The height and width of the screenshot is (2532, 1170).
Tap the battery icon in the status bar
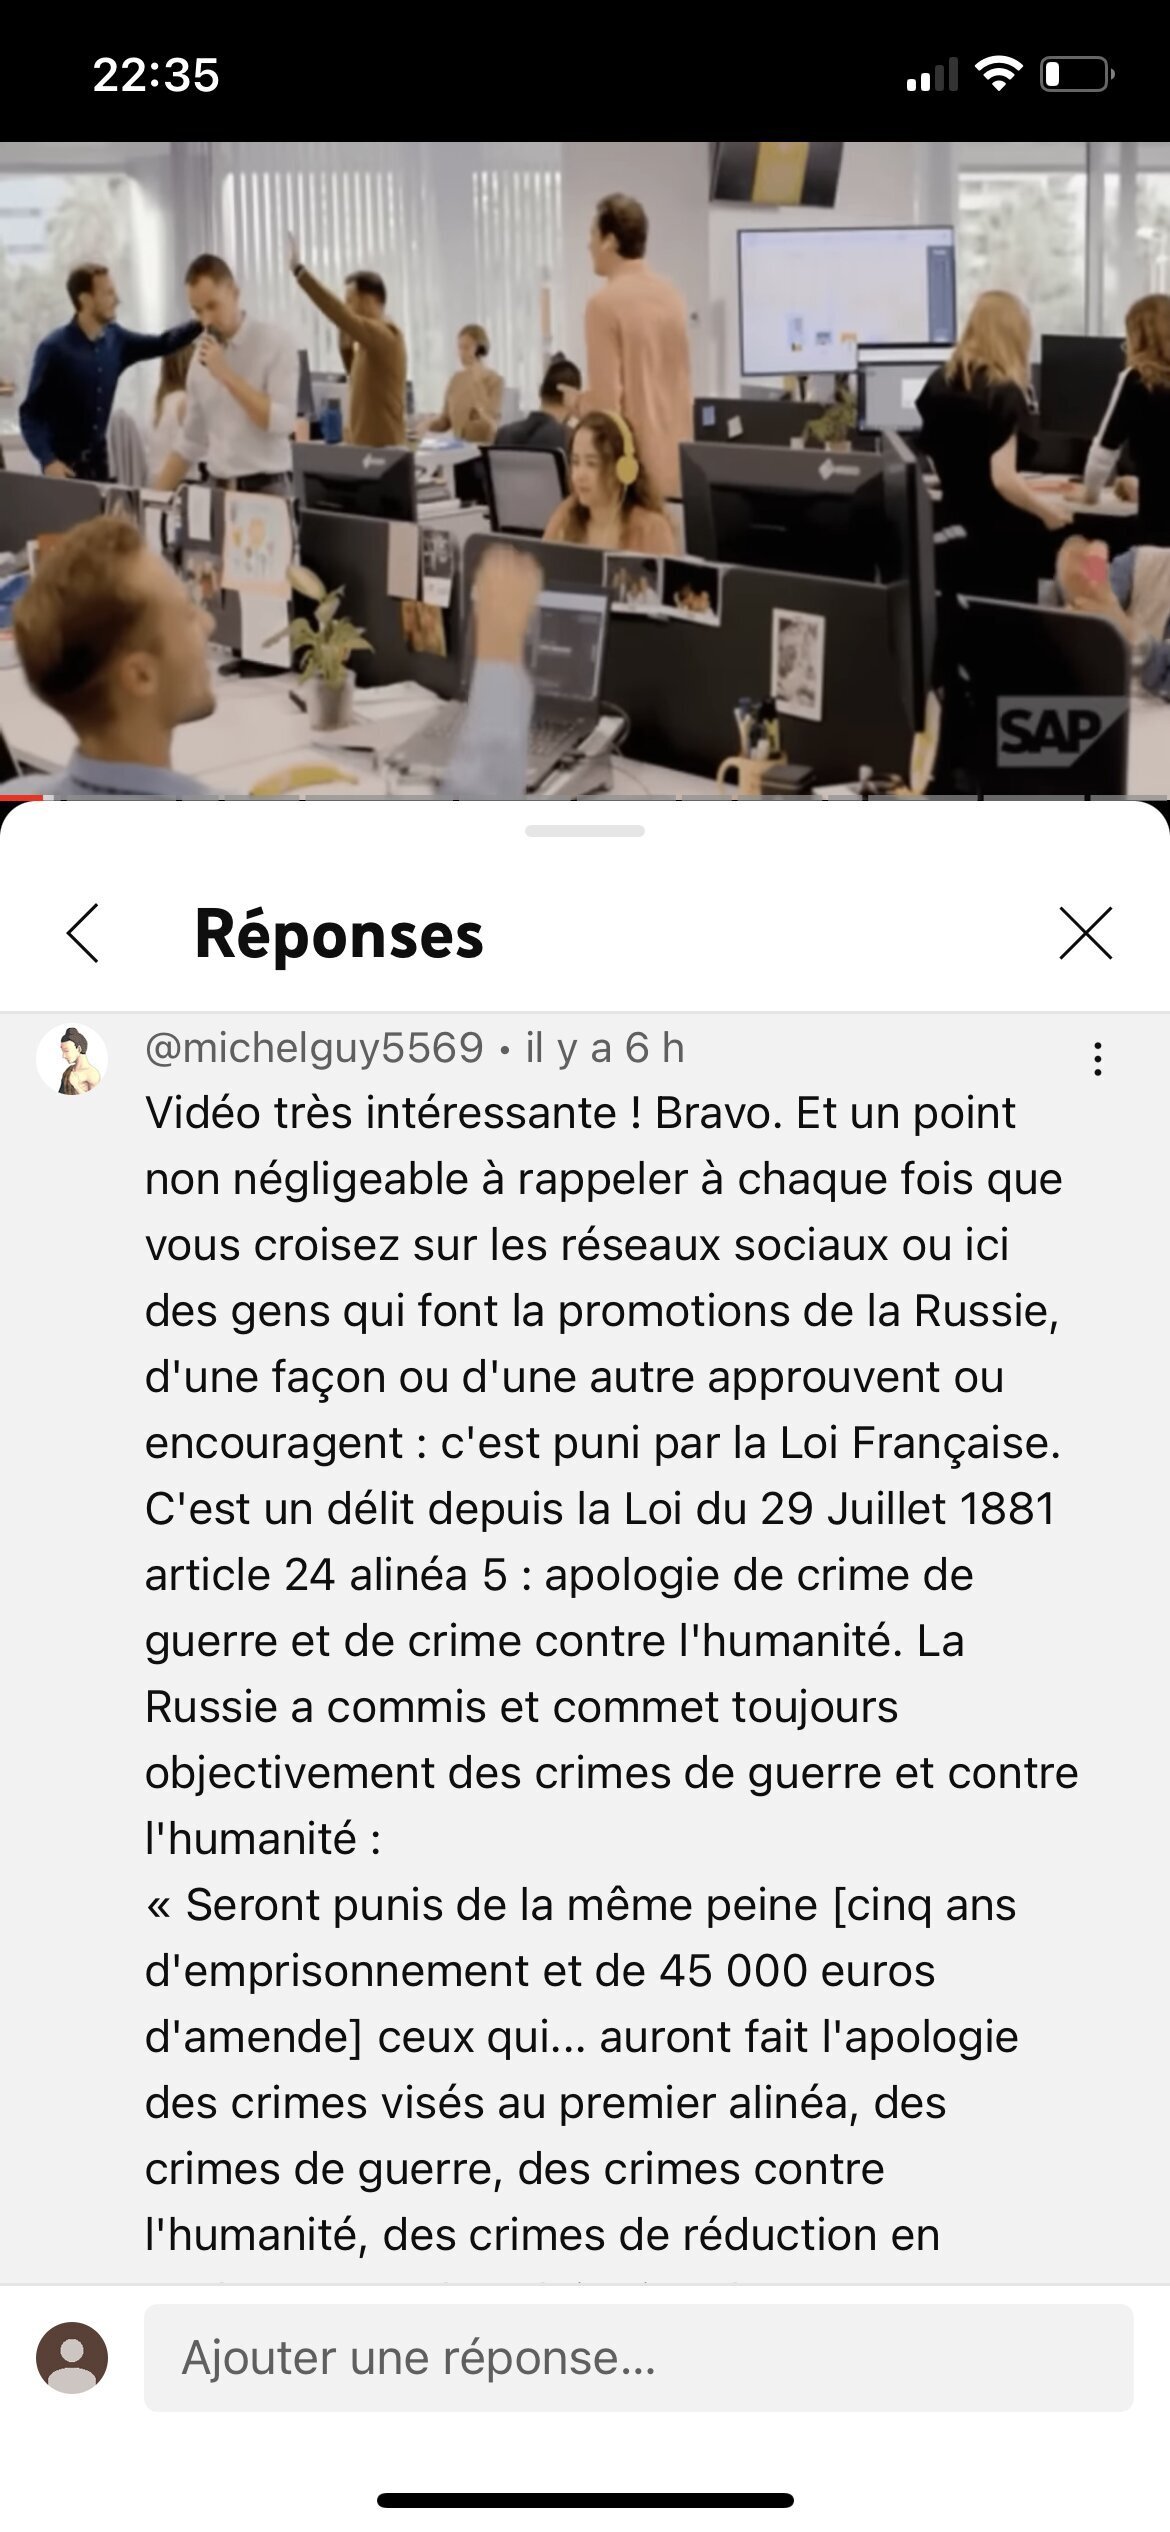point(1077,74)
